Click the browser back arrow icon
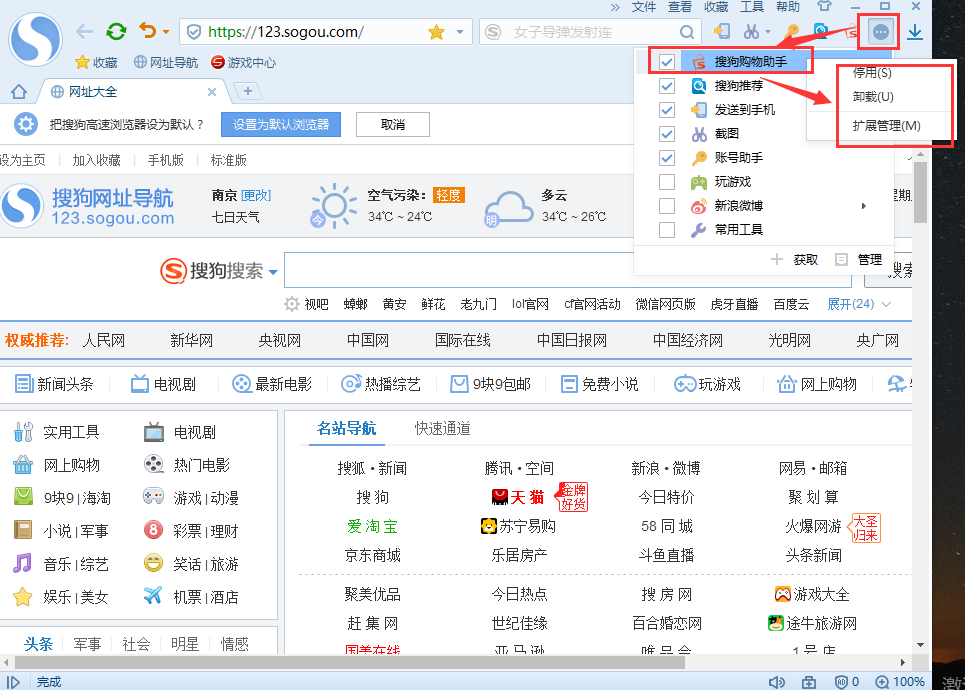The width and height of the screenshot is (965, 690). point(85,31)
